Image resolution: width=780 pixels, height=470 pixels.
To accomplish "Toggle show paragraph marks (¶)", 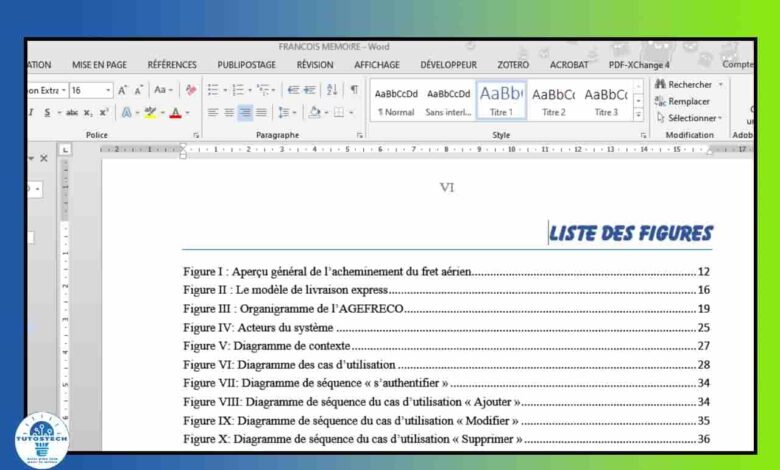I will point(354,90).
